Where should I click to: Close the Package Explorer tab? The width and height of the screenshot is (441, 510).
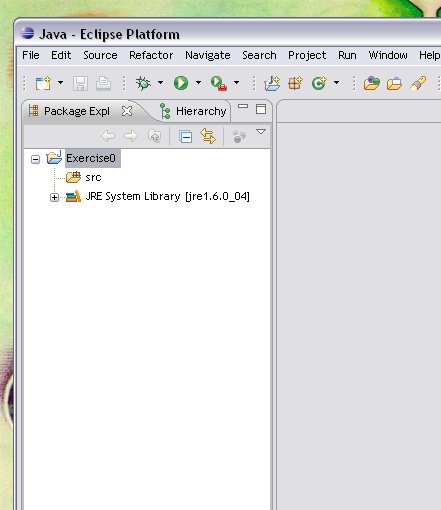(x=127, y=111)
